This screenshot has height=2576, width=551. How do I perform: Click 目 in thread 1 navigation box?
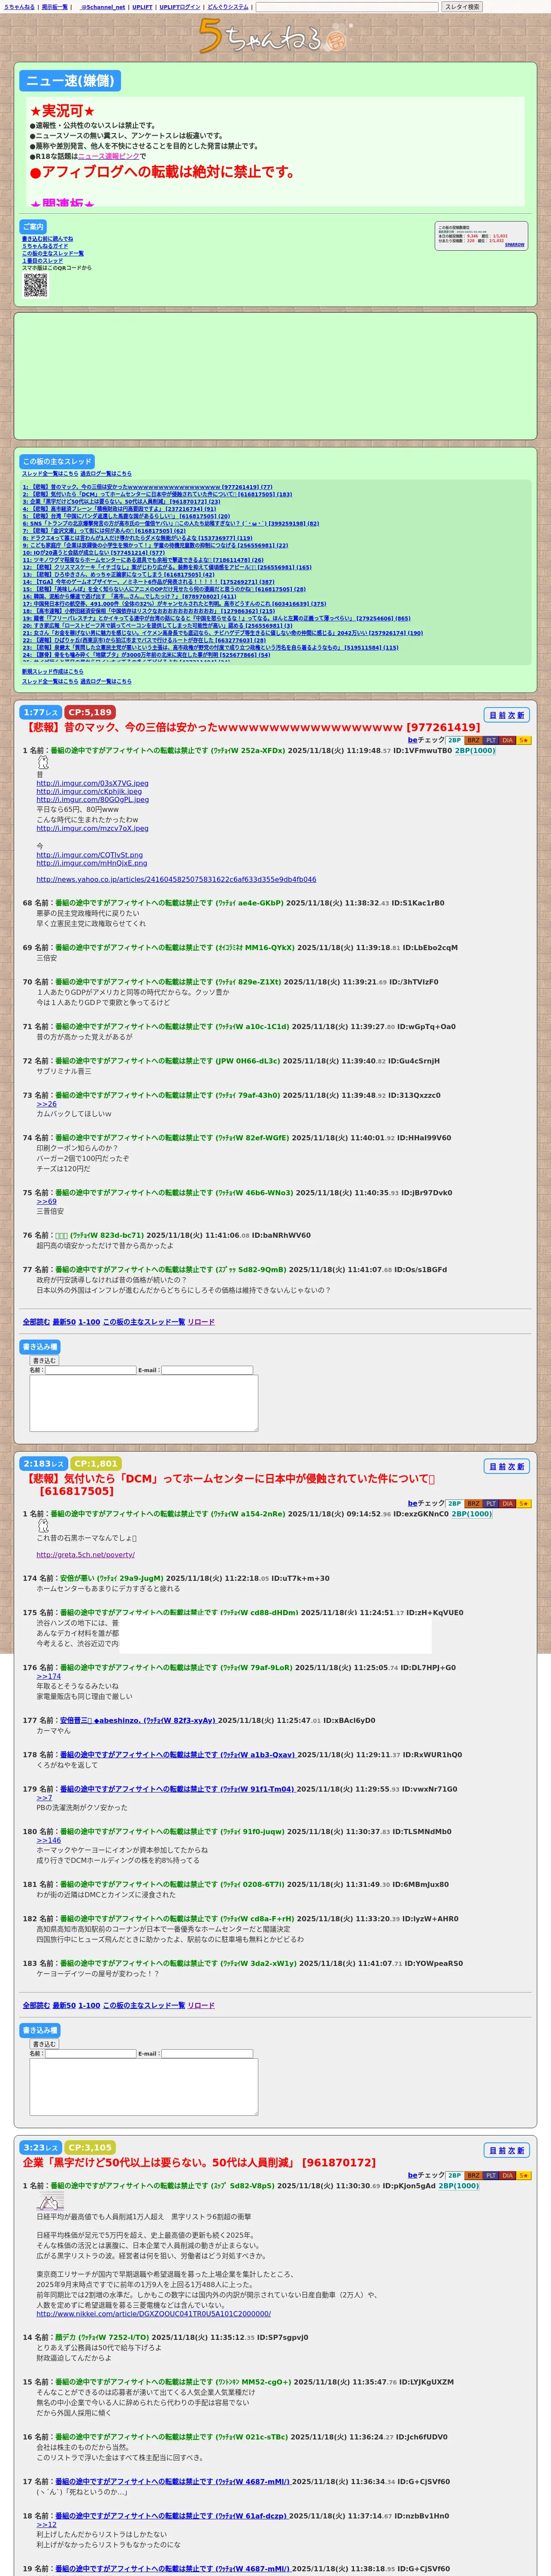coord(492,715)
